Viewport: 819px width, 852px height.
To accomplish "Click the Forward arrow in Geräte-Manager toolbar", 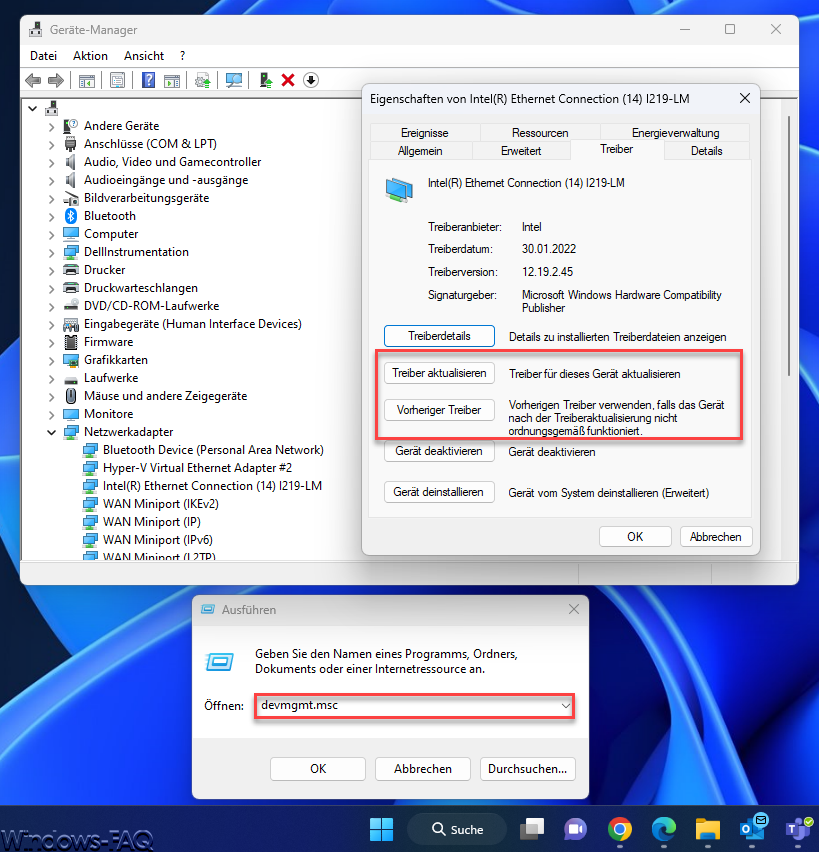I will pos(56,80).
